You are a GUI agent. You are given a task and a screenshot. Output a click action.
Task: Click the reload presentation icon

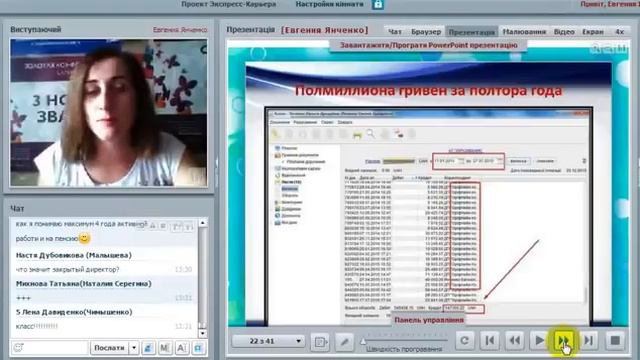point(464,340)
